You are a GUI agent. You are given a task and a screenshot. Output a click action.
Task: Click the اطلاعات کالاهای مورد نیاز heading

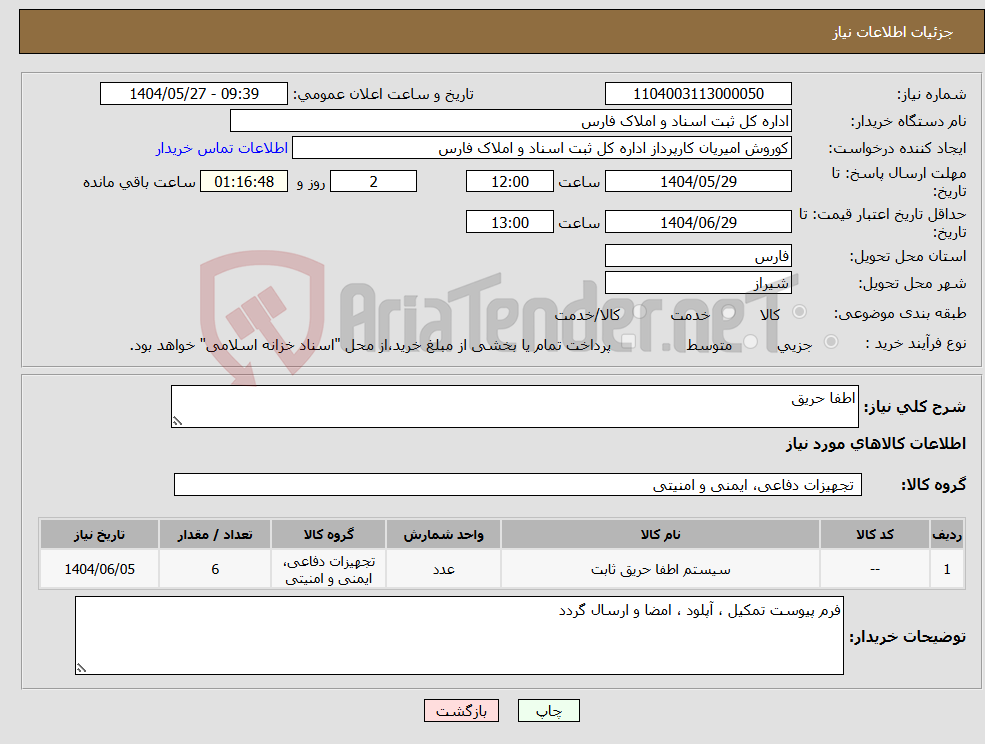(875, 444)
